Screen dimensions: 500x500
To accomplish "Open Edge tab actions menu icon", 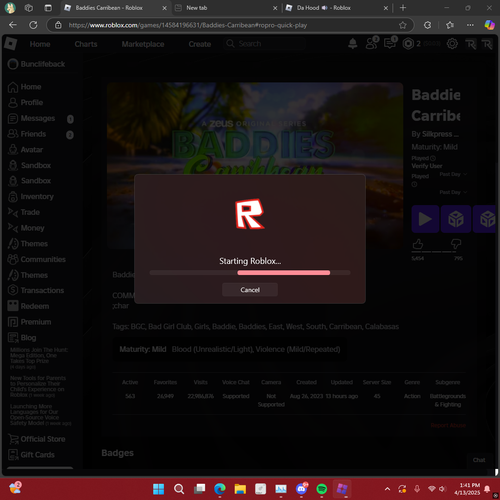I will (x=48, y=8).
